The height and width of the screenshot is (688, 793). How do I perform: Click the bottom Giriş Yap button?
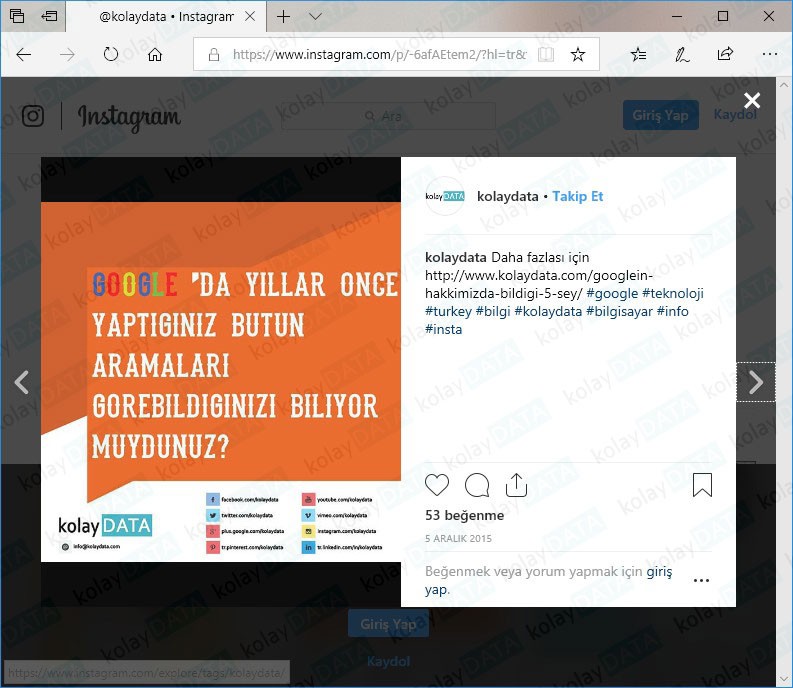[388, 624]
